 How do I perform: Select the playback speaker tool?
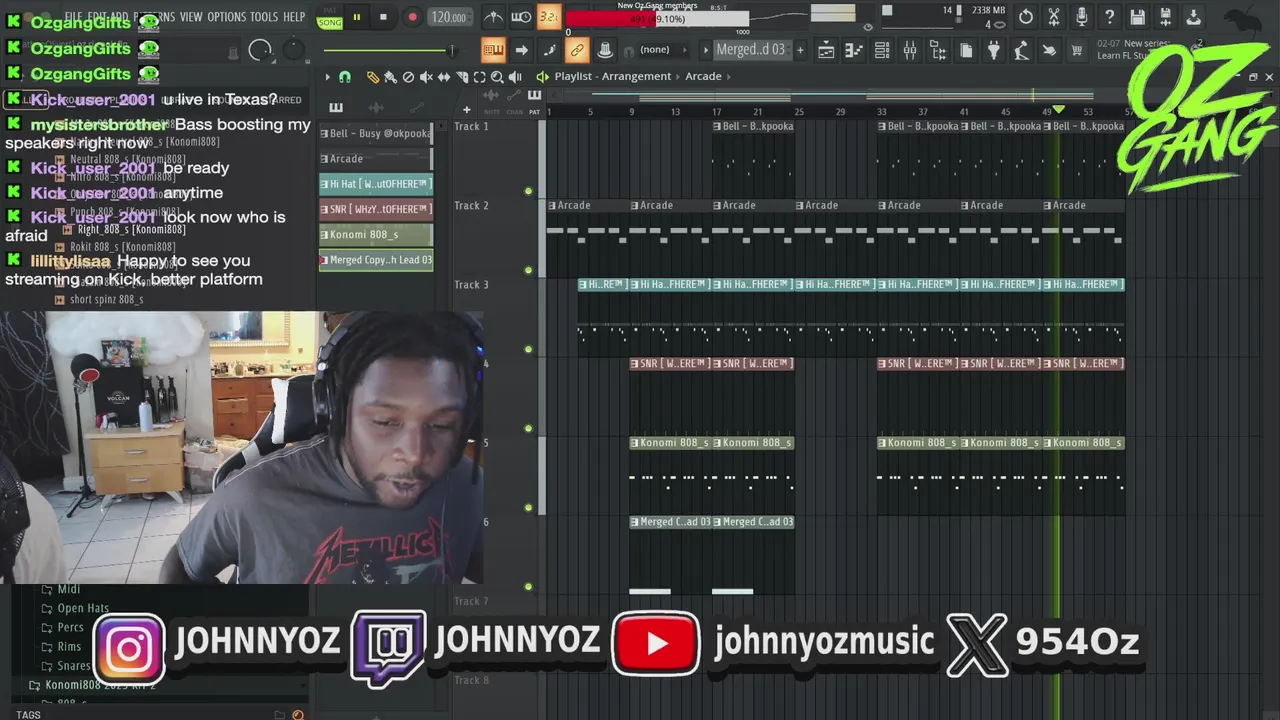point(515,77)
